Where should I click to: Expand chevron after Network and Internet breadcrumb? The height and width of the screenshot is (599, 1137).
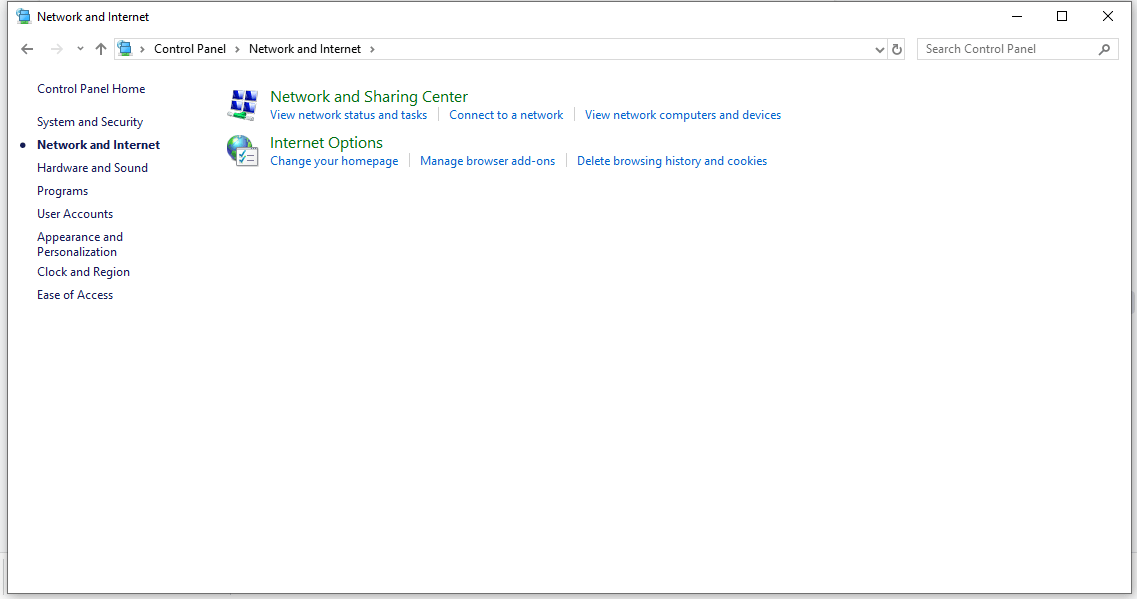[x=373, y=49]
